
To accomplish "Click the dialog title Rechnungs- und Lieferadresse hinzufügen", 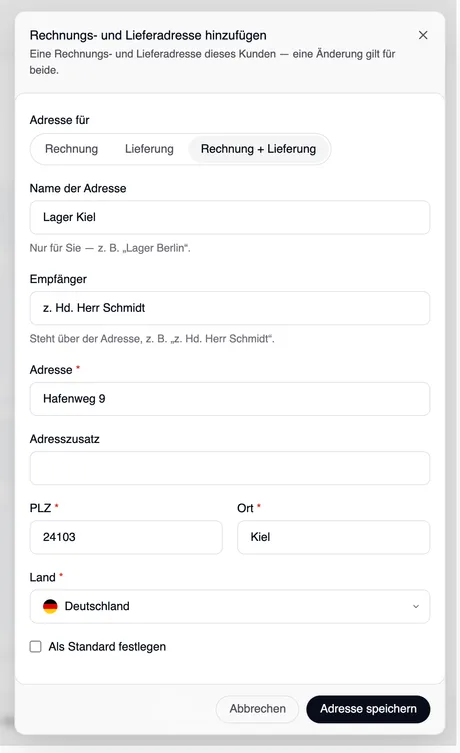I will (x=148, y=36).
